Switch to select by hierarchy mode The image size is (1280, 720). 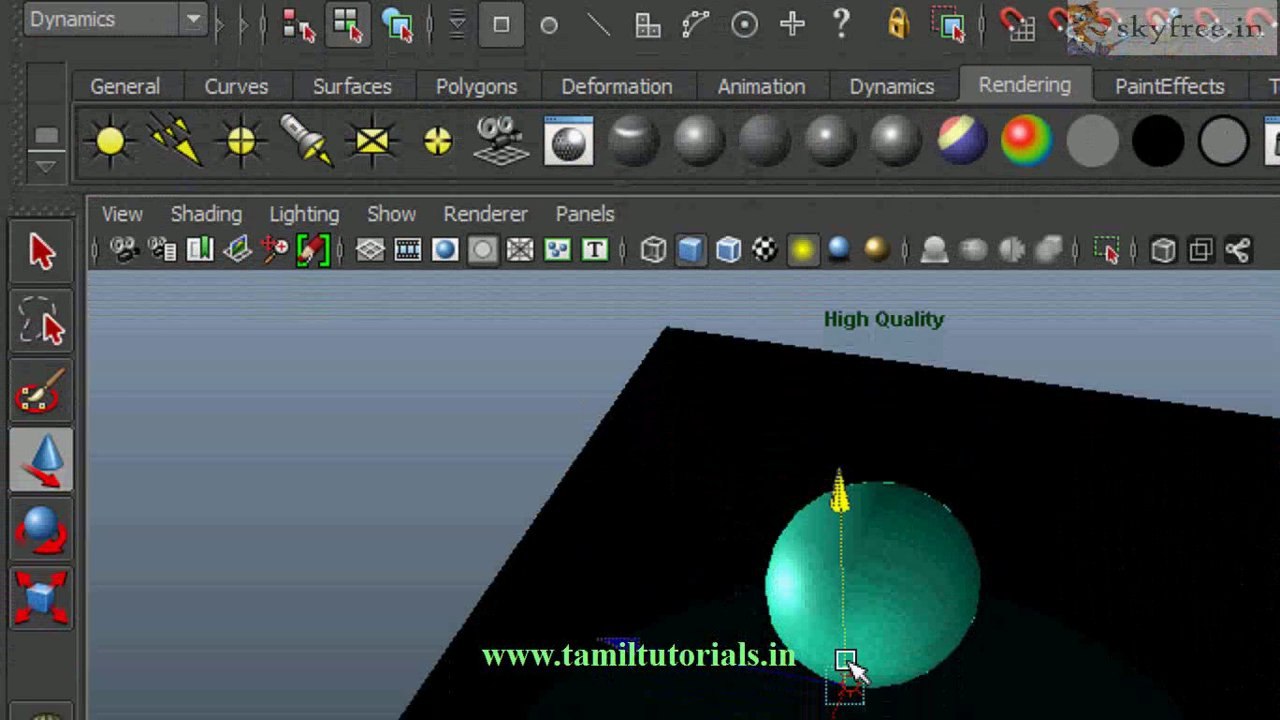click(298, 25)
